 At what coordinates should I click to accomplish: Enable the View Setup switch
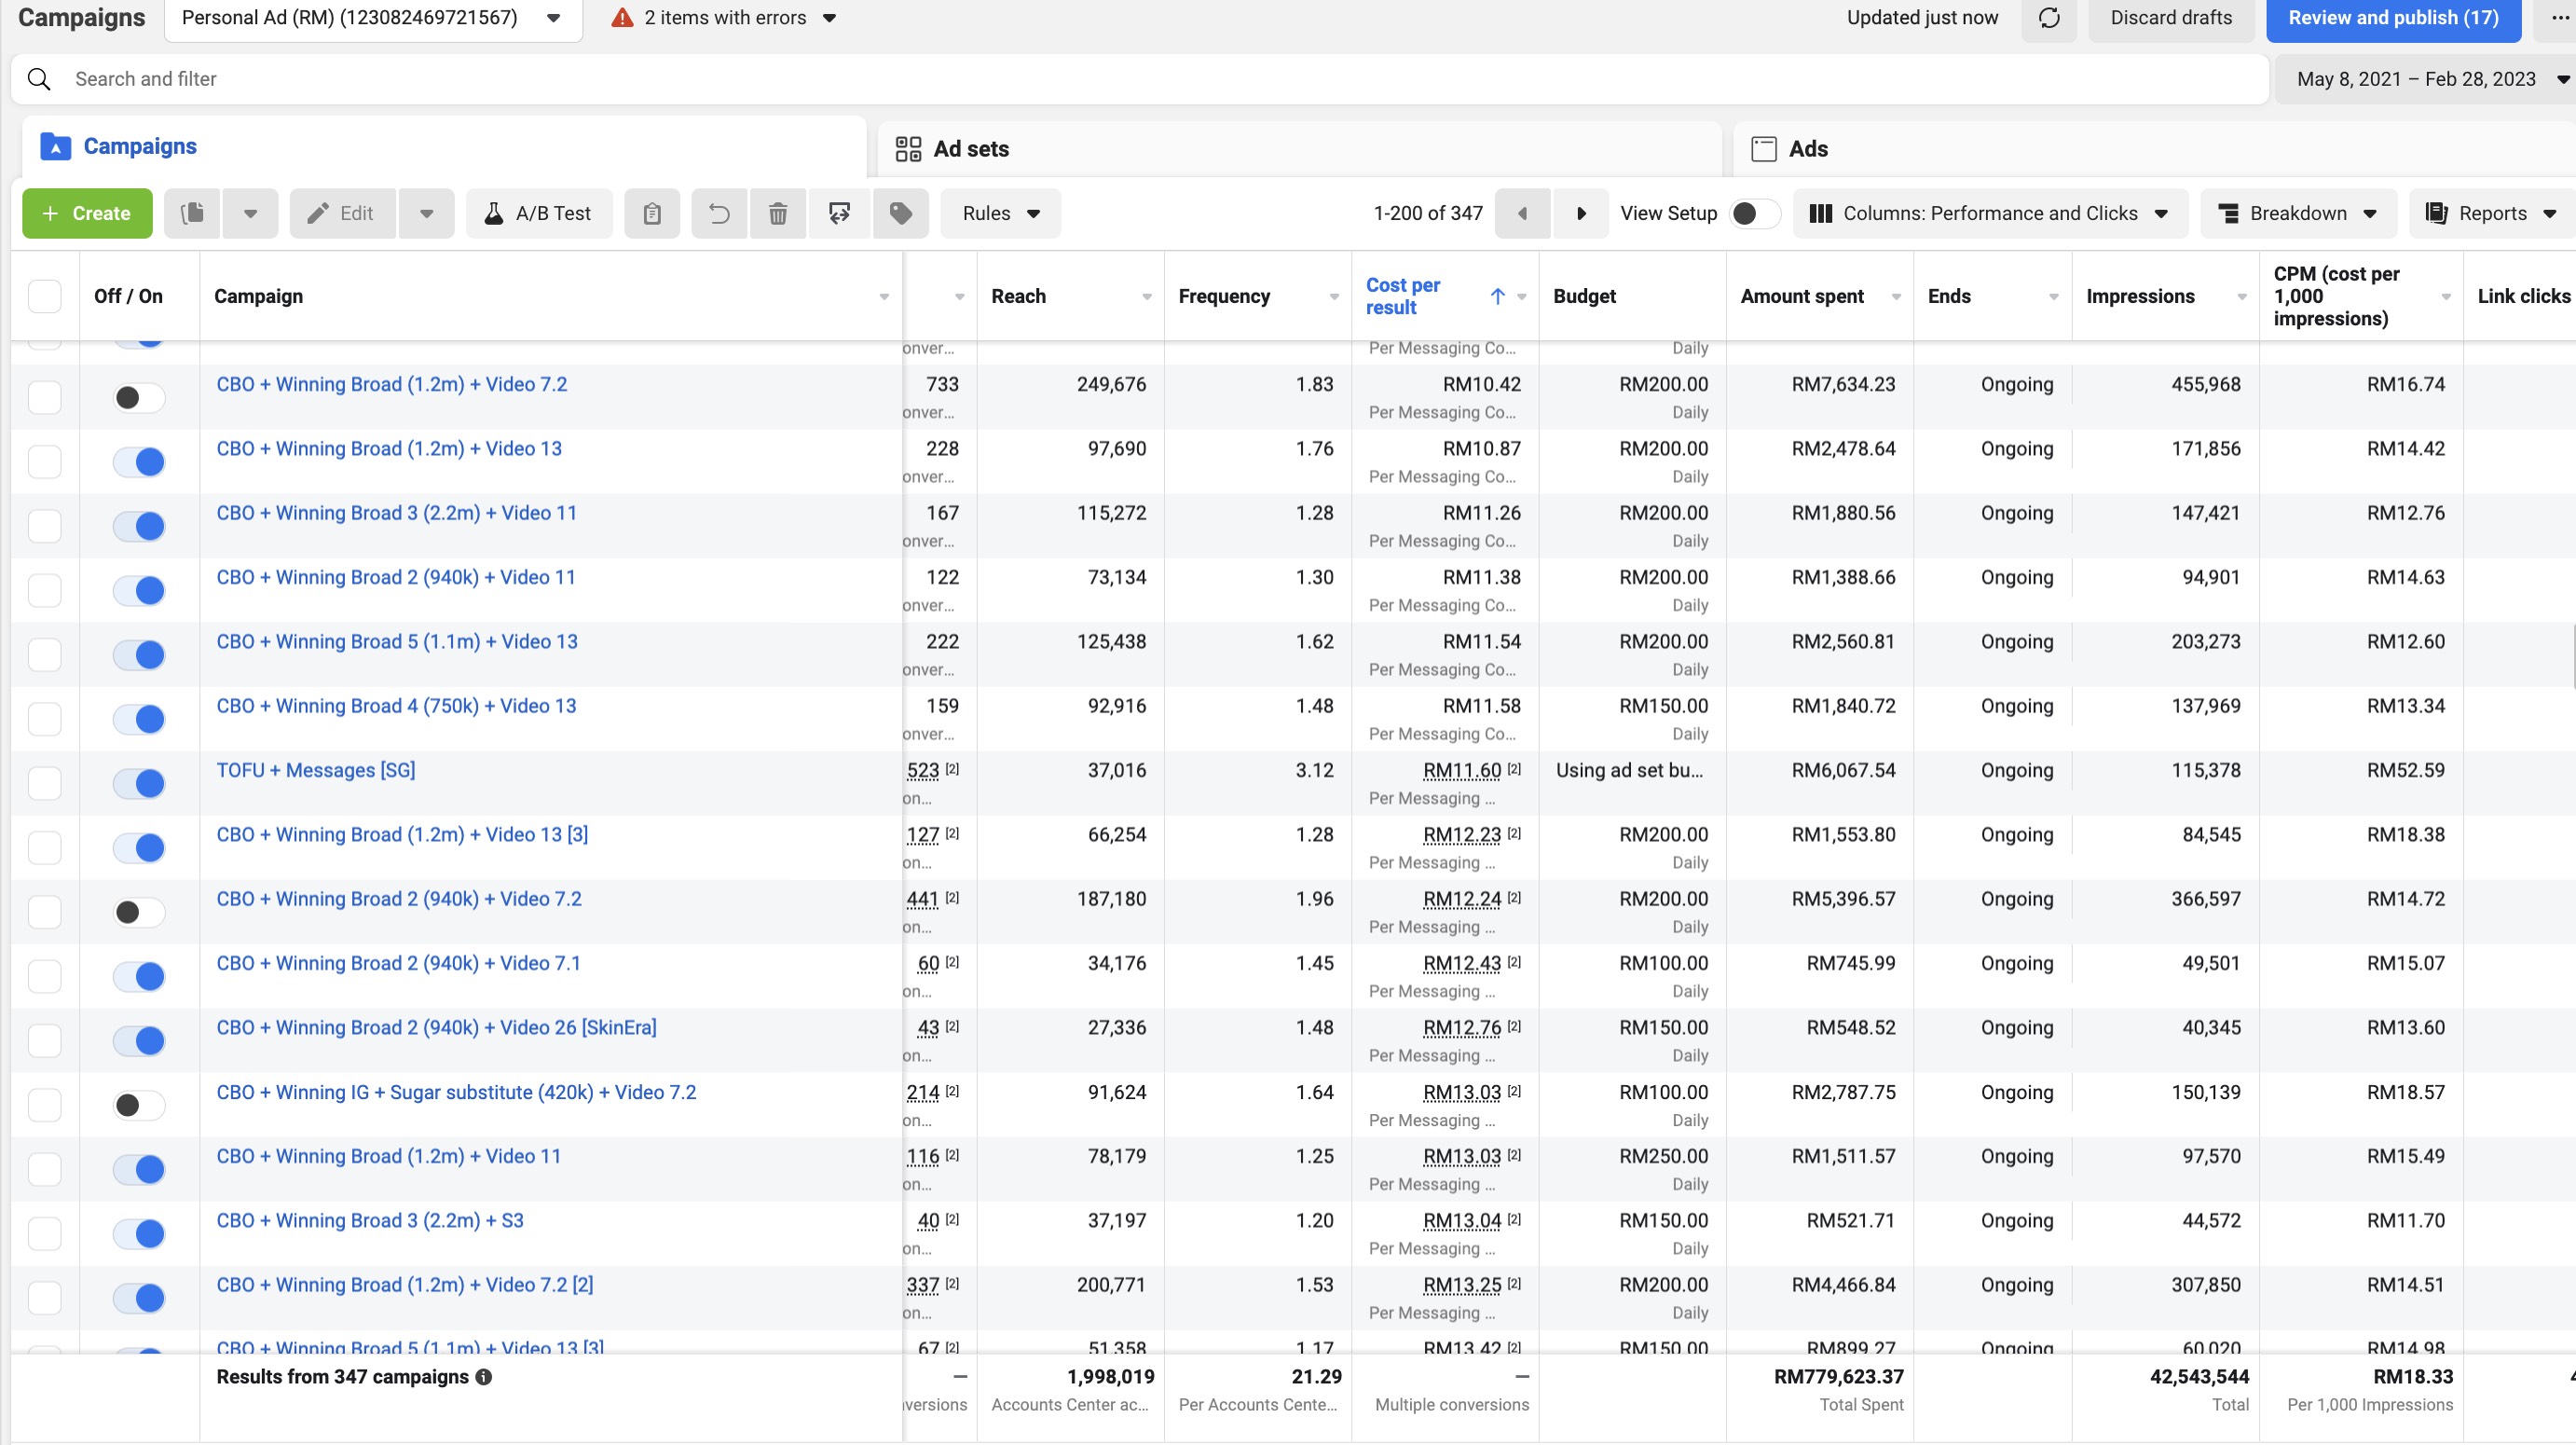(x=1755, y=213)
